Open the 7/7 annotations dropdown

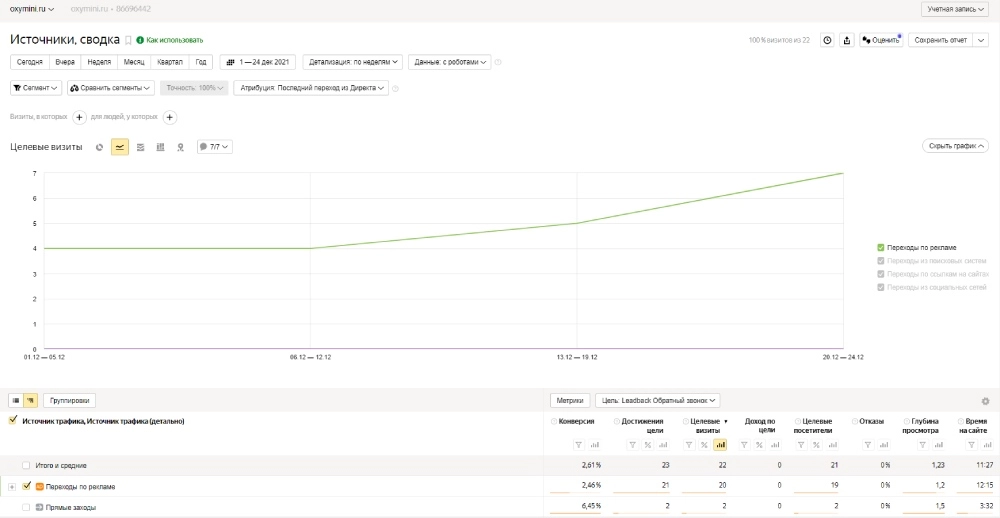(x=214, y=147)
